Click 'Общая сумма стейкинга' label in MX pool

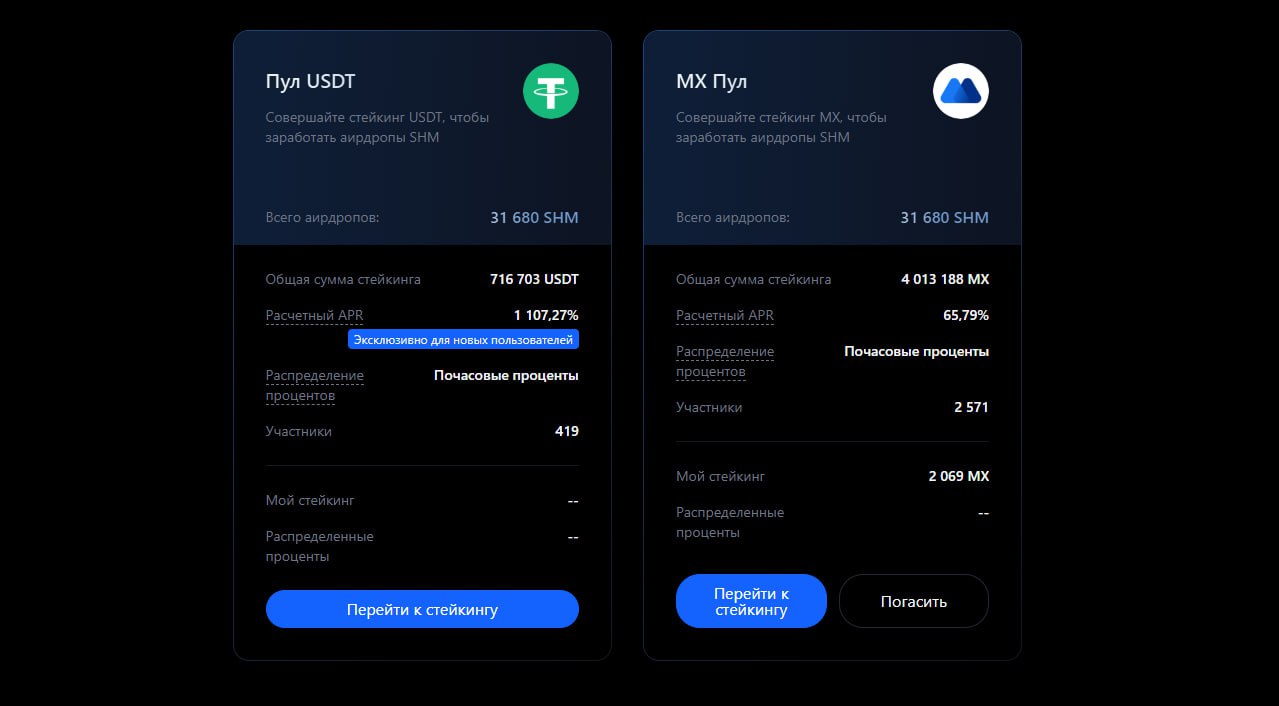coord(753,279)
